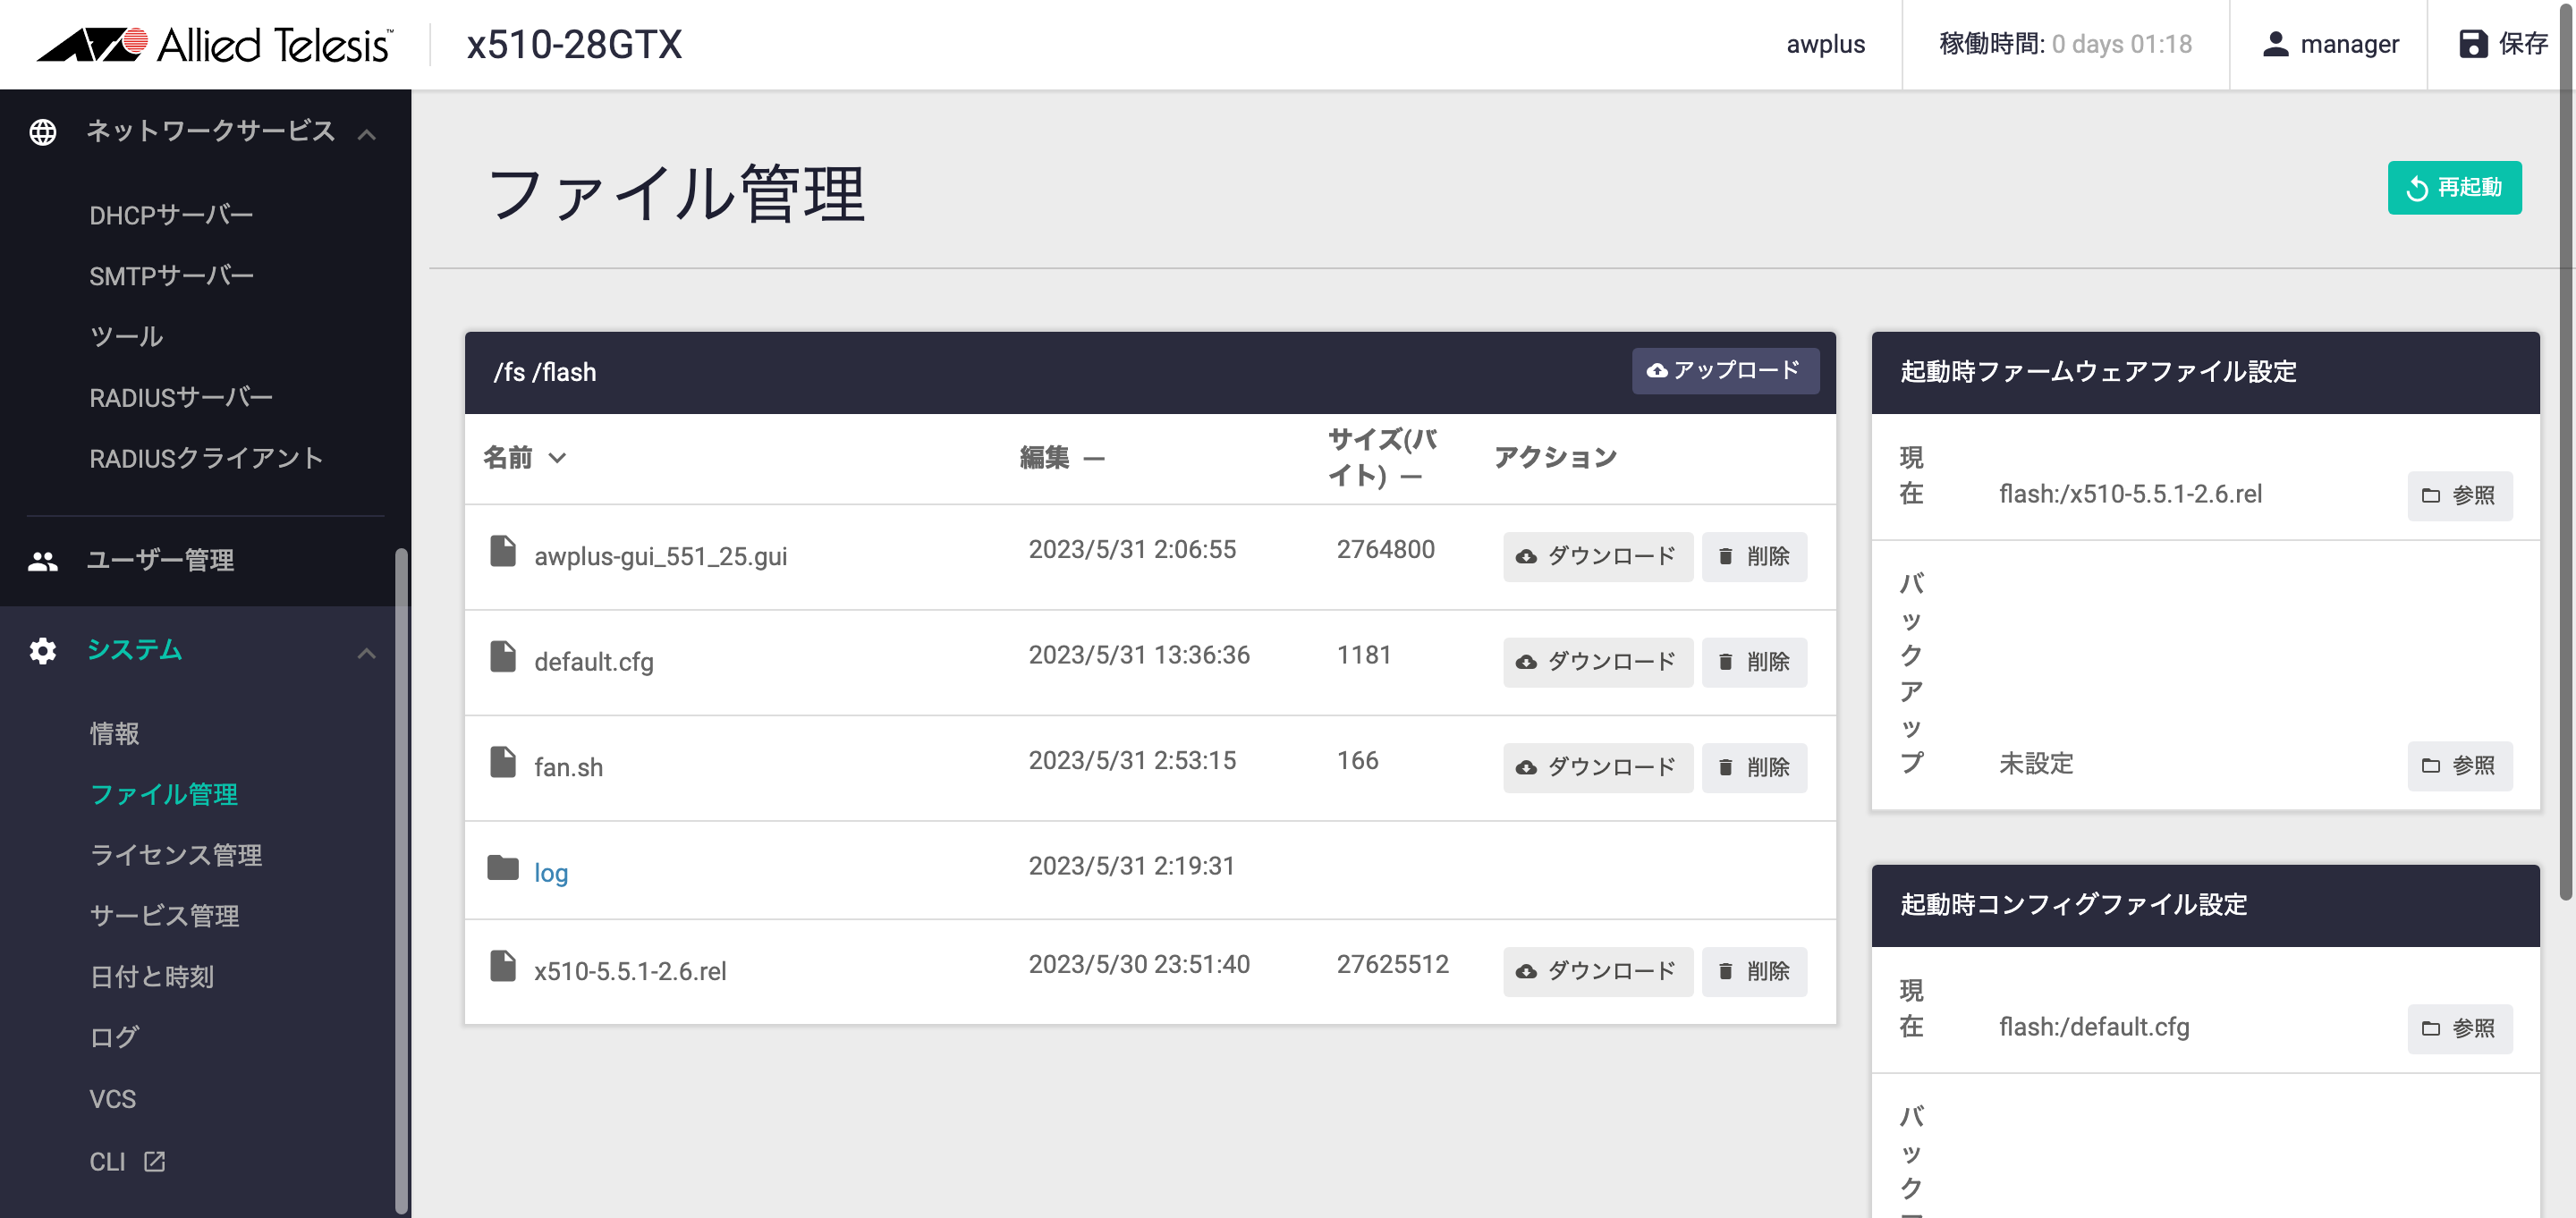The image size is (2576, 1218).
Task: Select DHCPサーバー in the sidebar
Action: 171,215
